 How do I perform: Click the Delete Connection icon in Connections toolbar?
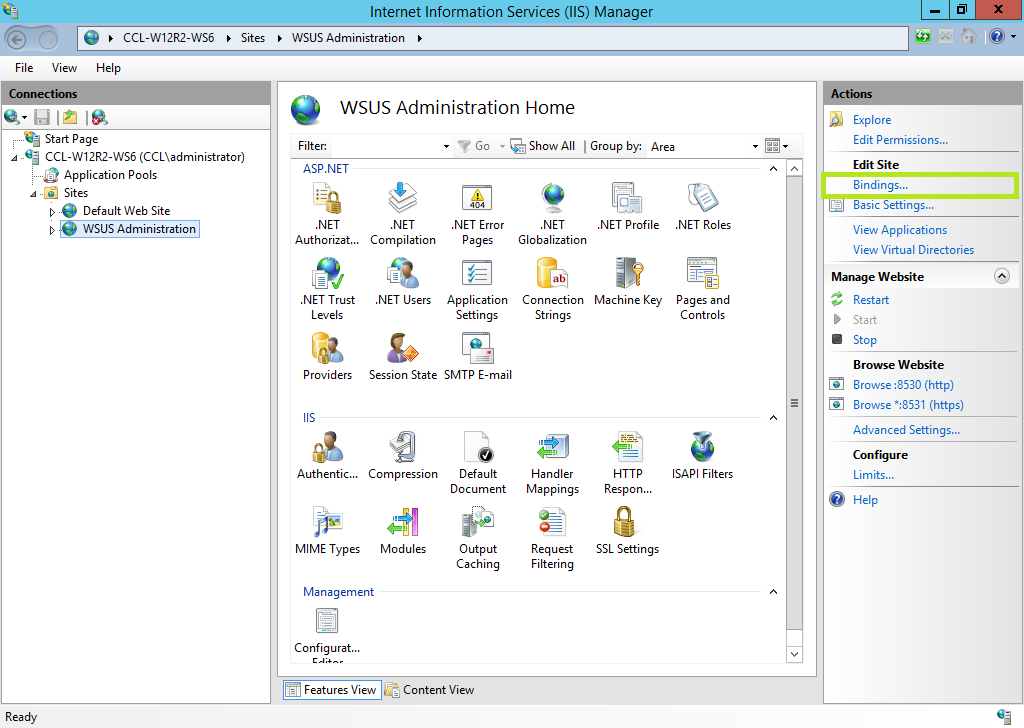[99, 118]
